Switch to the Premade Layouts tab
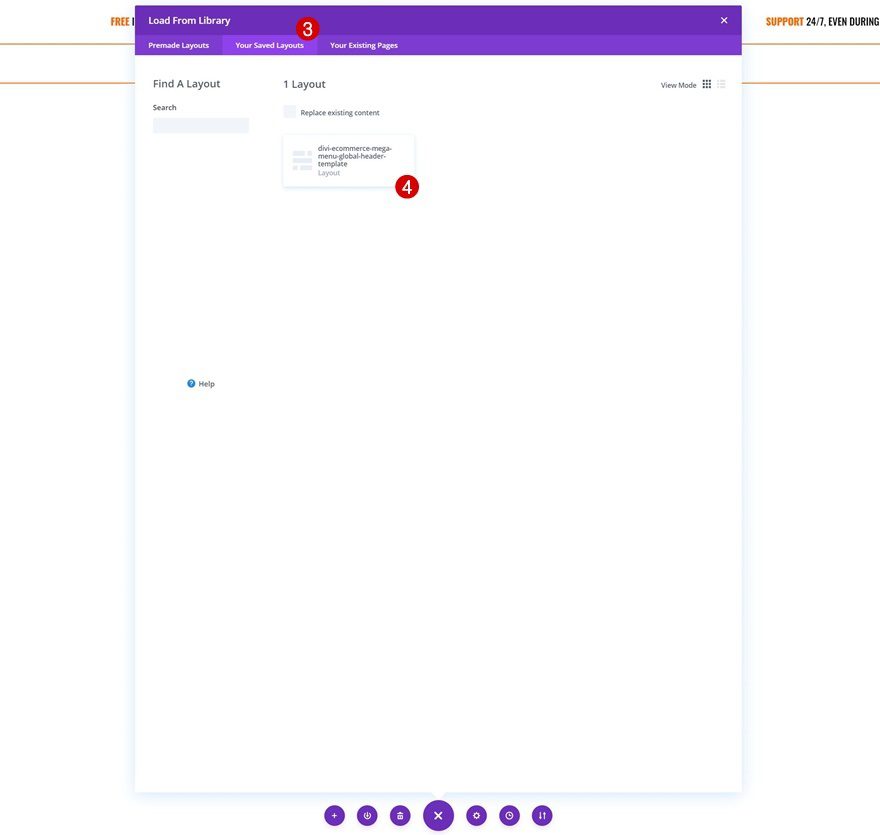The image size is (880, 835). [181, 43]
